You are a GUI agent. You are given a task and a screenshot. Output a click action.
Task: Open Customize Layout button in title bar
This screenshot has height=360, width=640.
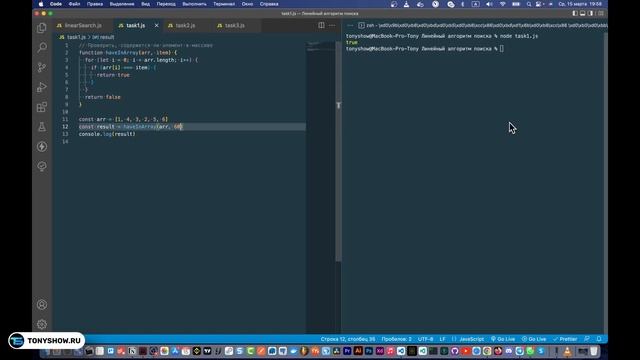tap(600, 13)
